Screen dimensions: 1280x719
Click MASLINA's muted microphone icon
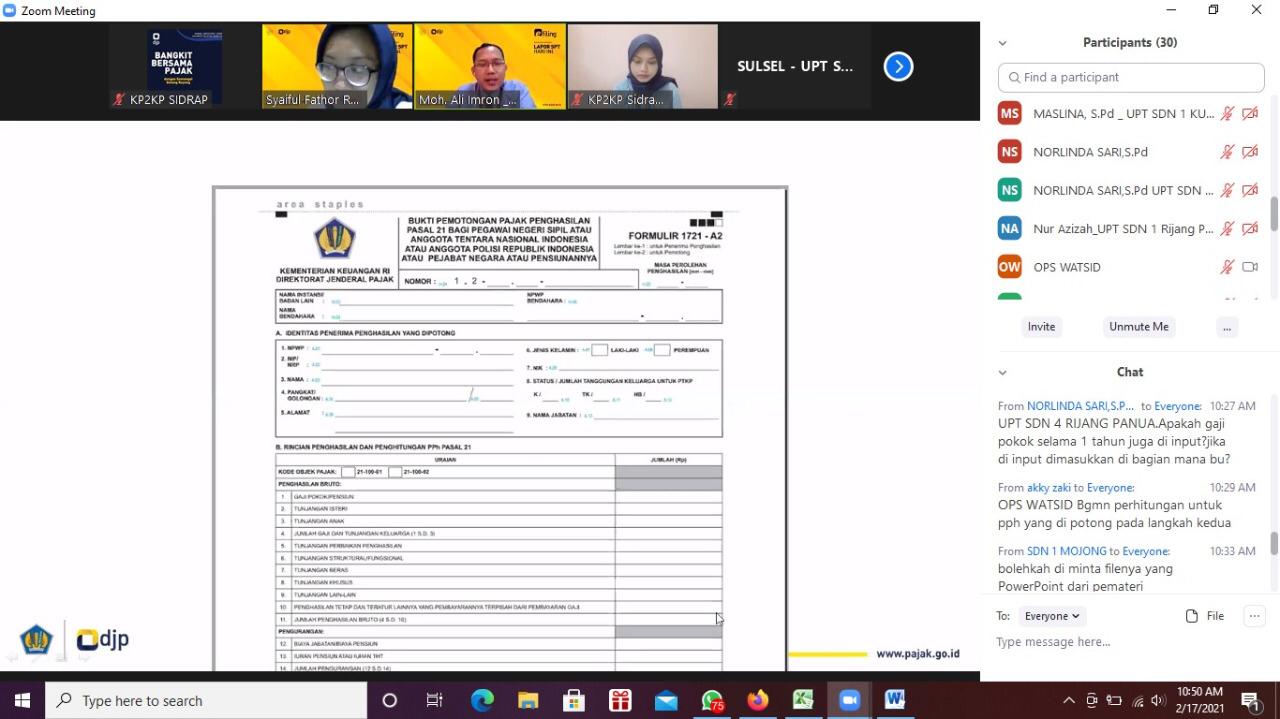pos(1227,114)
